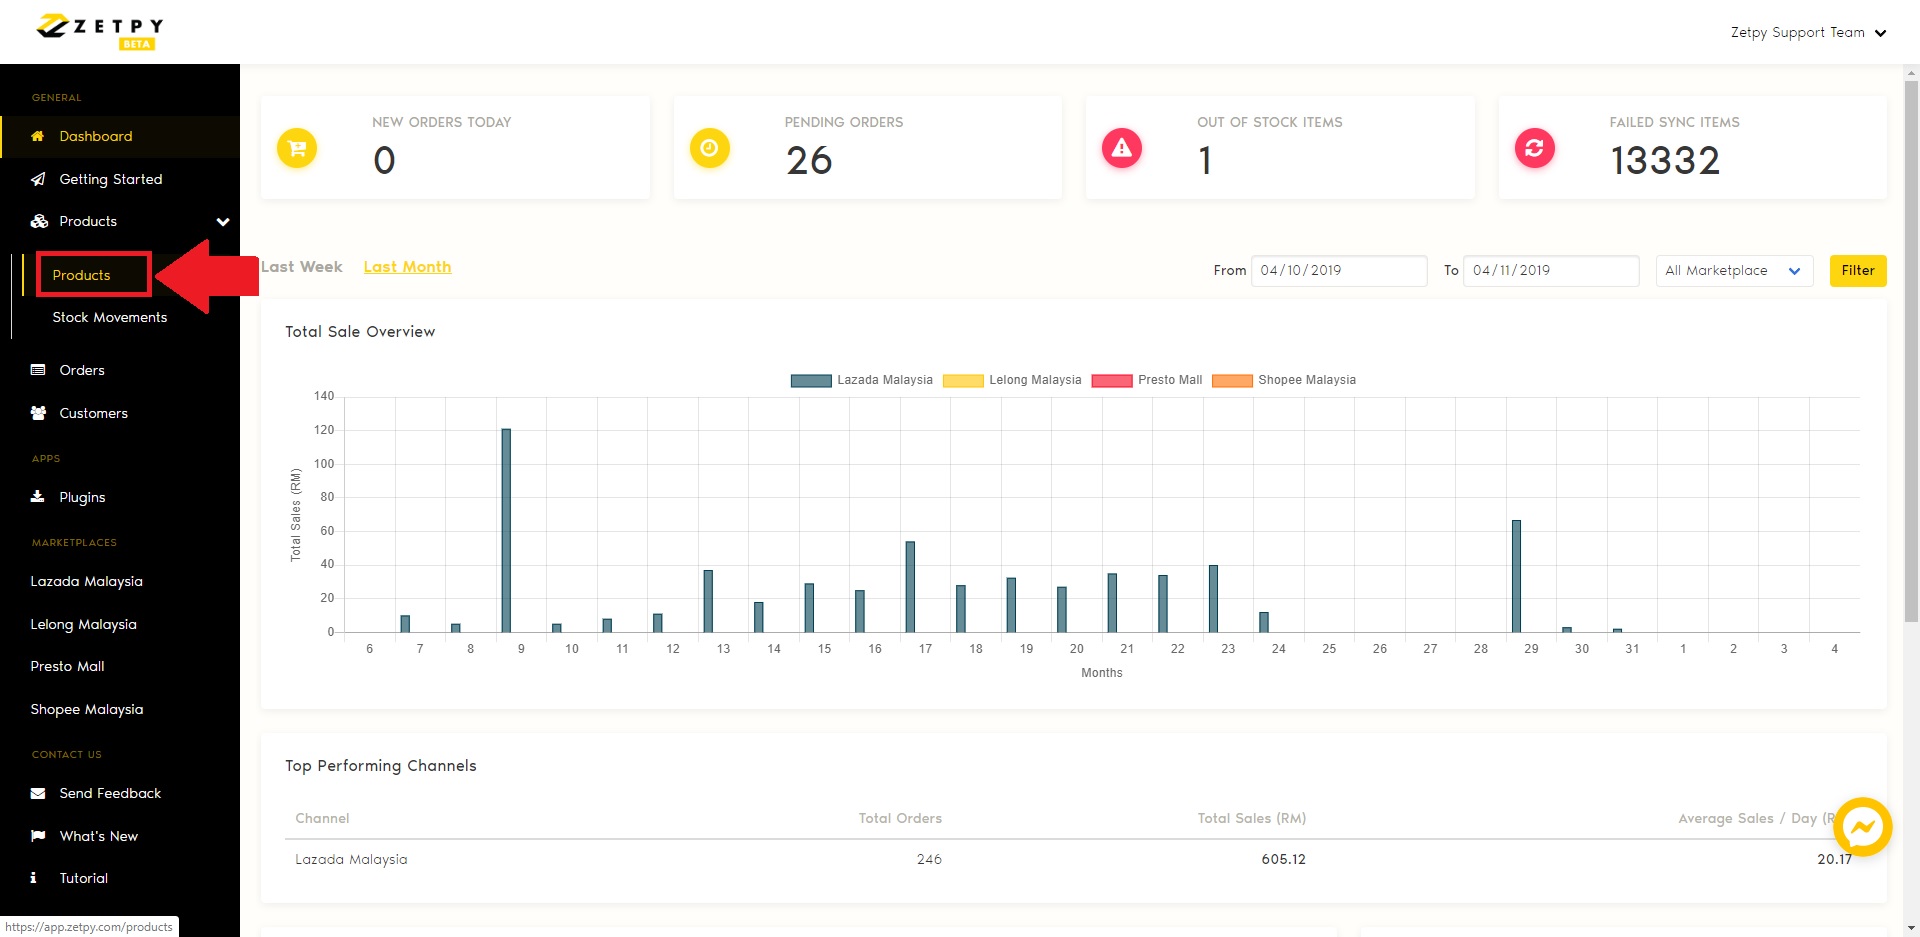1920x937 pixels.
Task: Select the Last Week range link
Action: coord(302,267)
